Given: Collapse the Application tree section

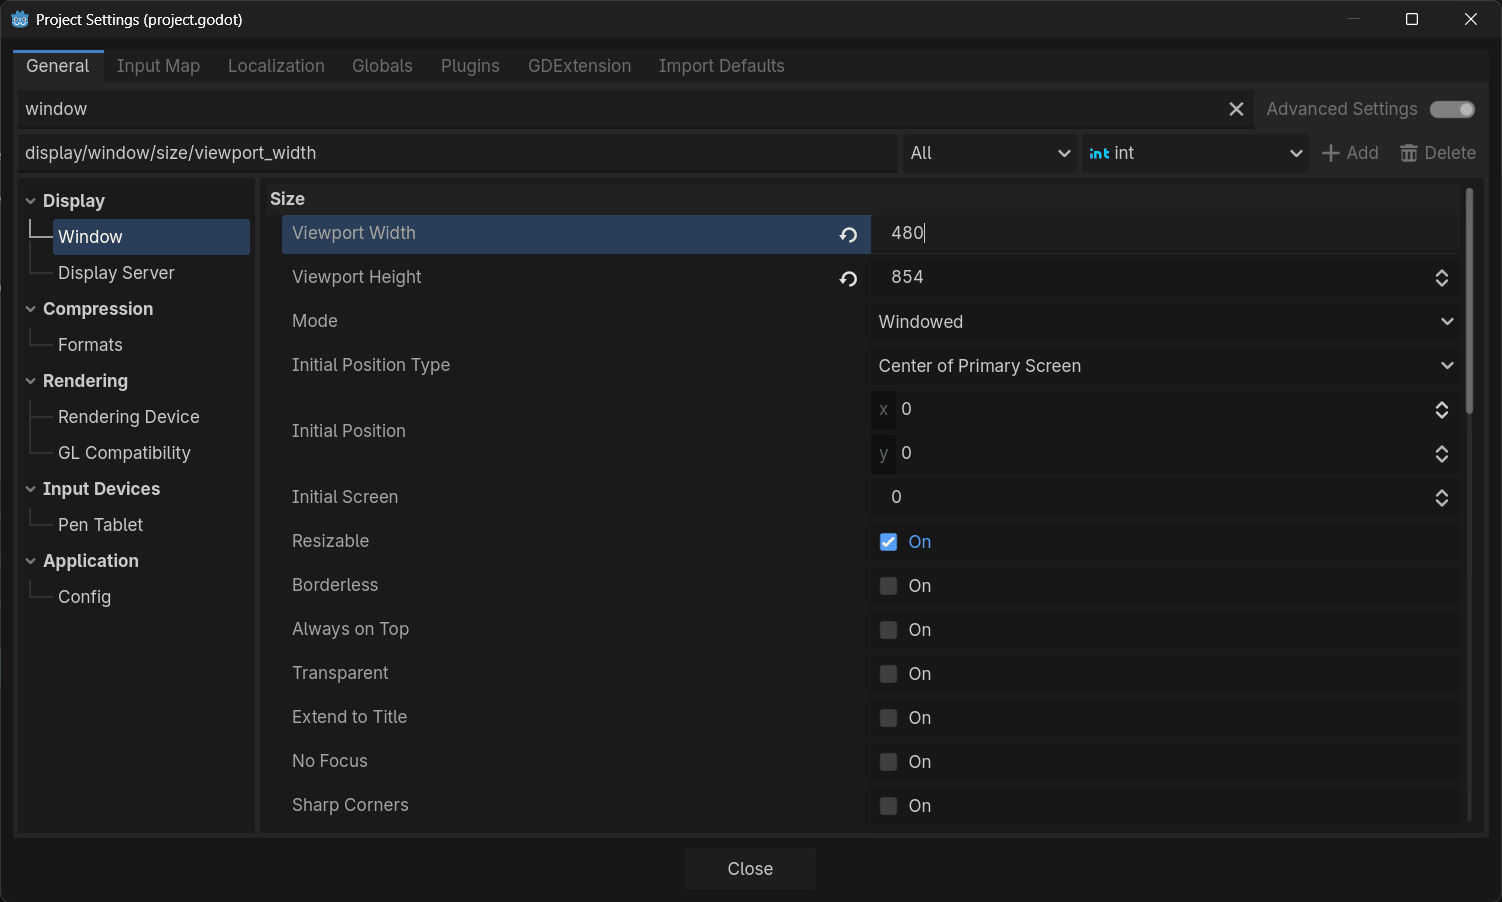Looking at the screenshot, I should tap(30, 561).
